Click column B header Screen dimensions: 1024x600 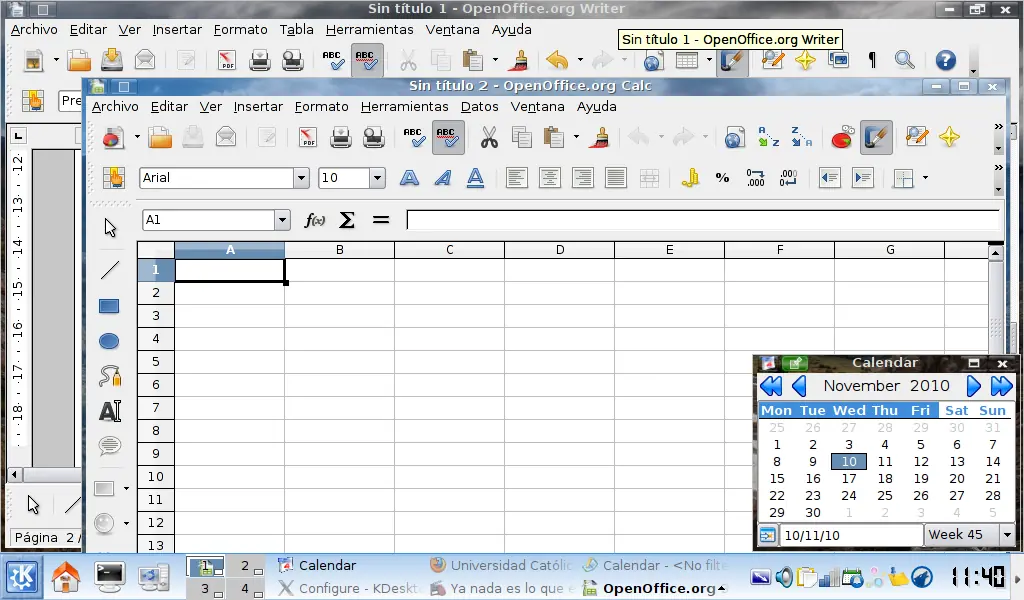pyautogui.click(x=340, y=250)
